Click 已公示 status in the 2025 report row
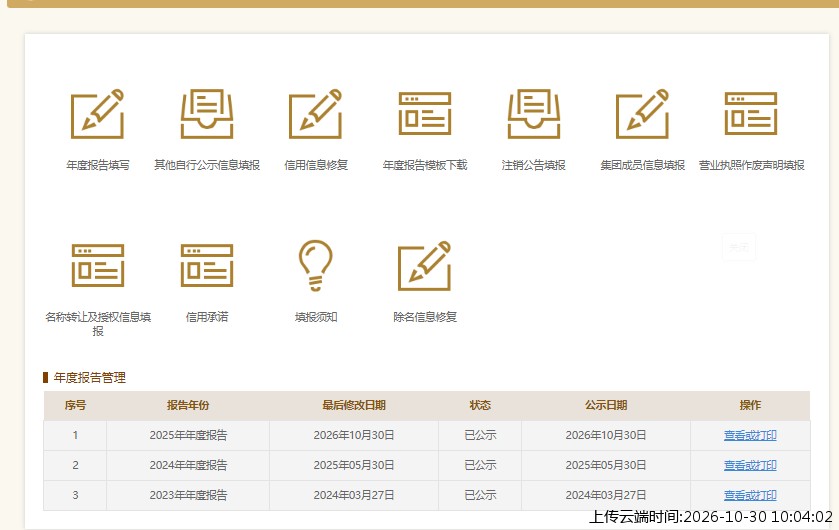839x530 pixels. 480,435
